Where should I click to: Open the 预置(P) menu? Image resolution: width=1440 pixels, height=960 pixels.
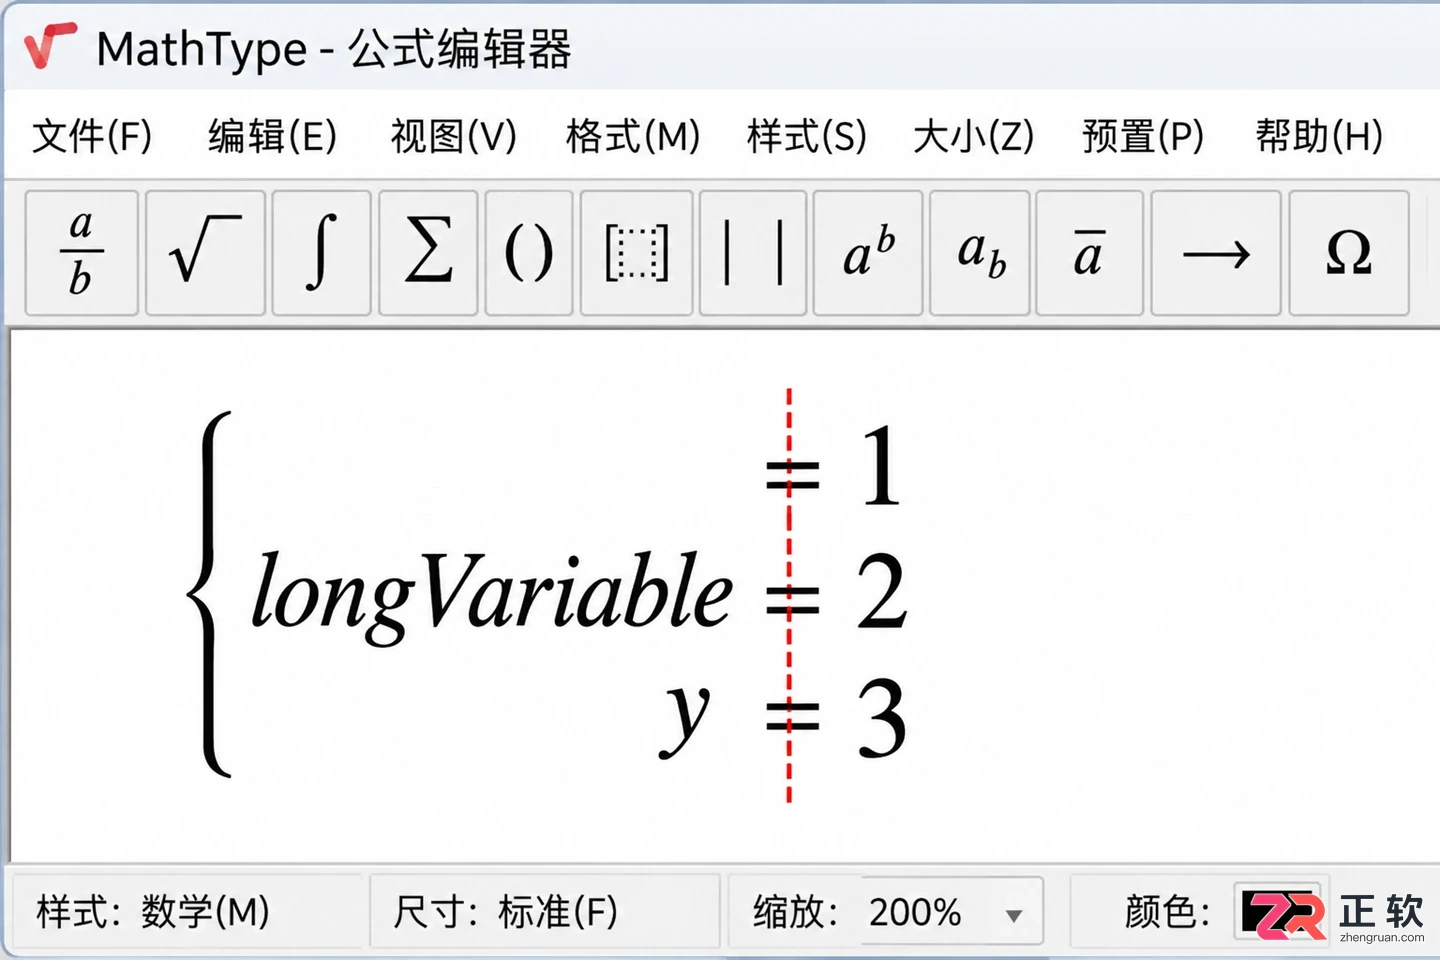(x=1143, y=136)
